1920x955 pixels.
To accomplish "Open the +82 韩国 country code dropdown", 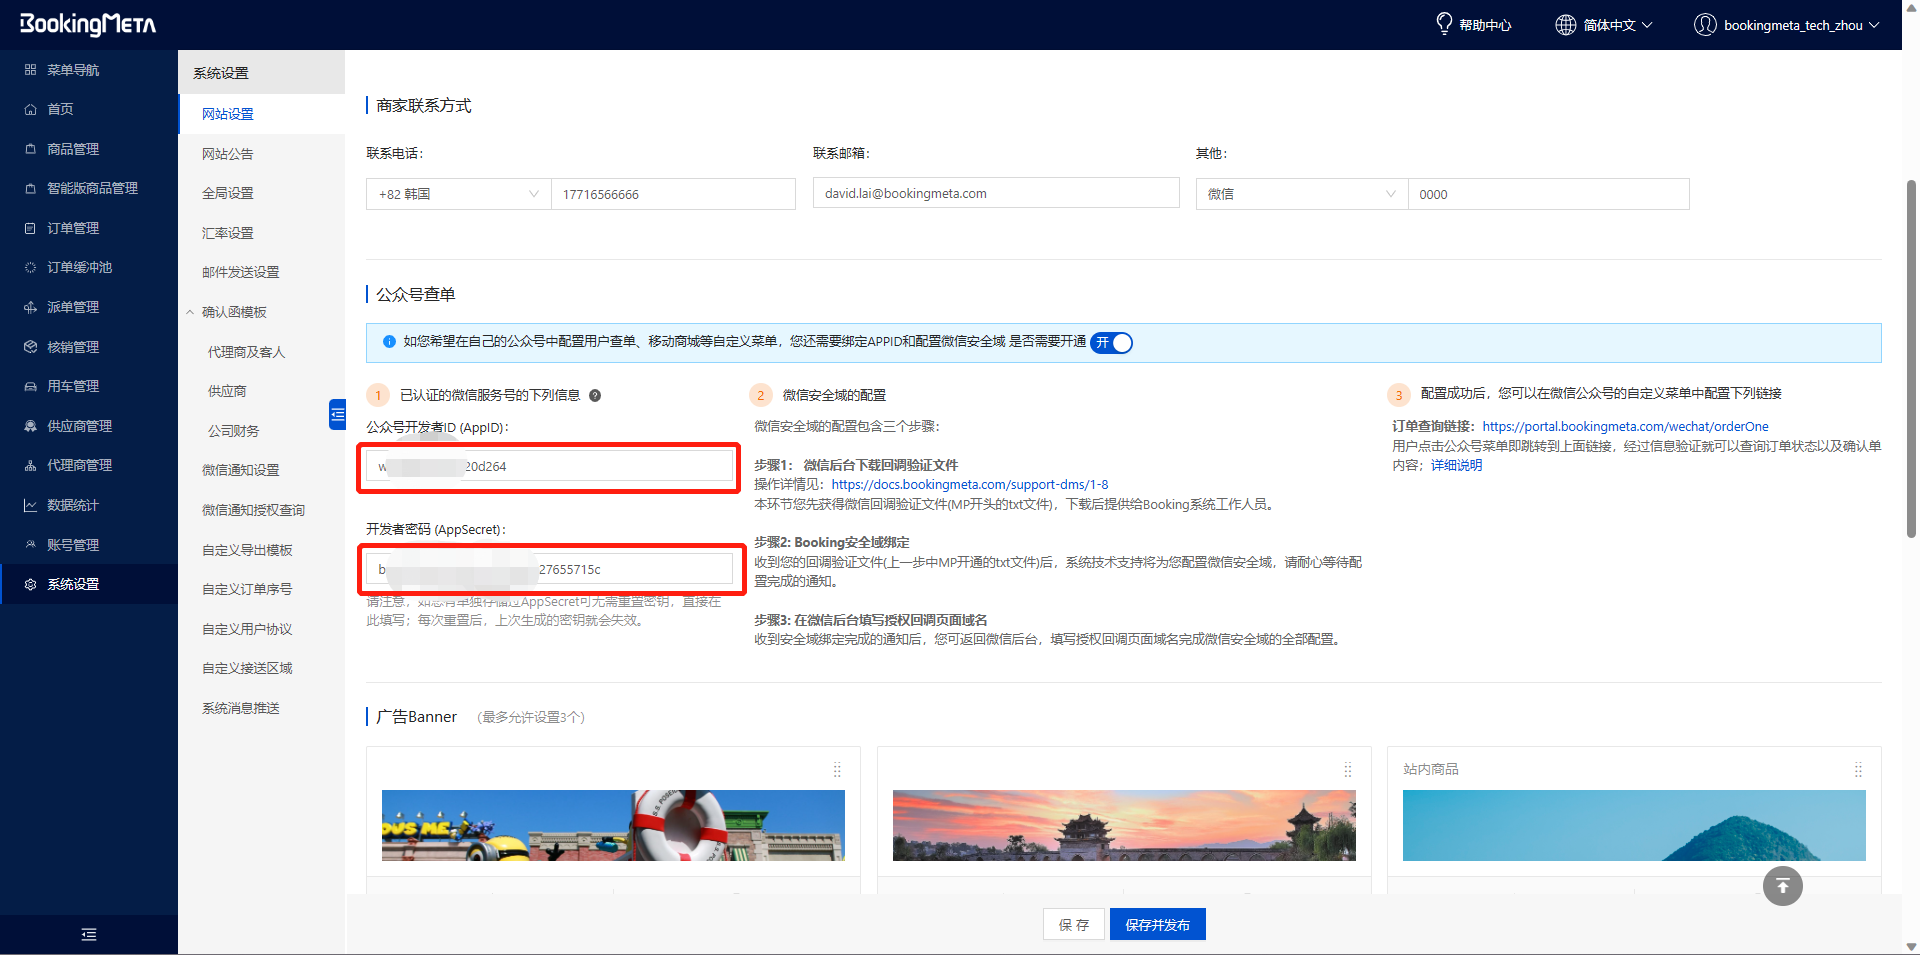I will tap(458, 194).
